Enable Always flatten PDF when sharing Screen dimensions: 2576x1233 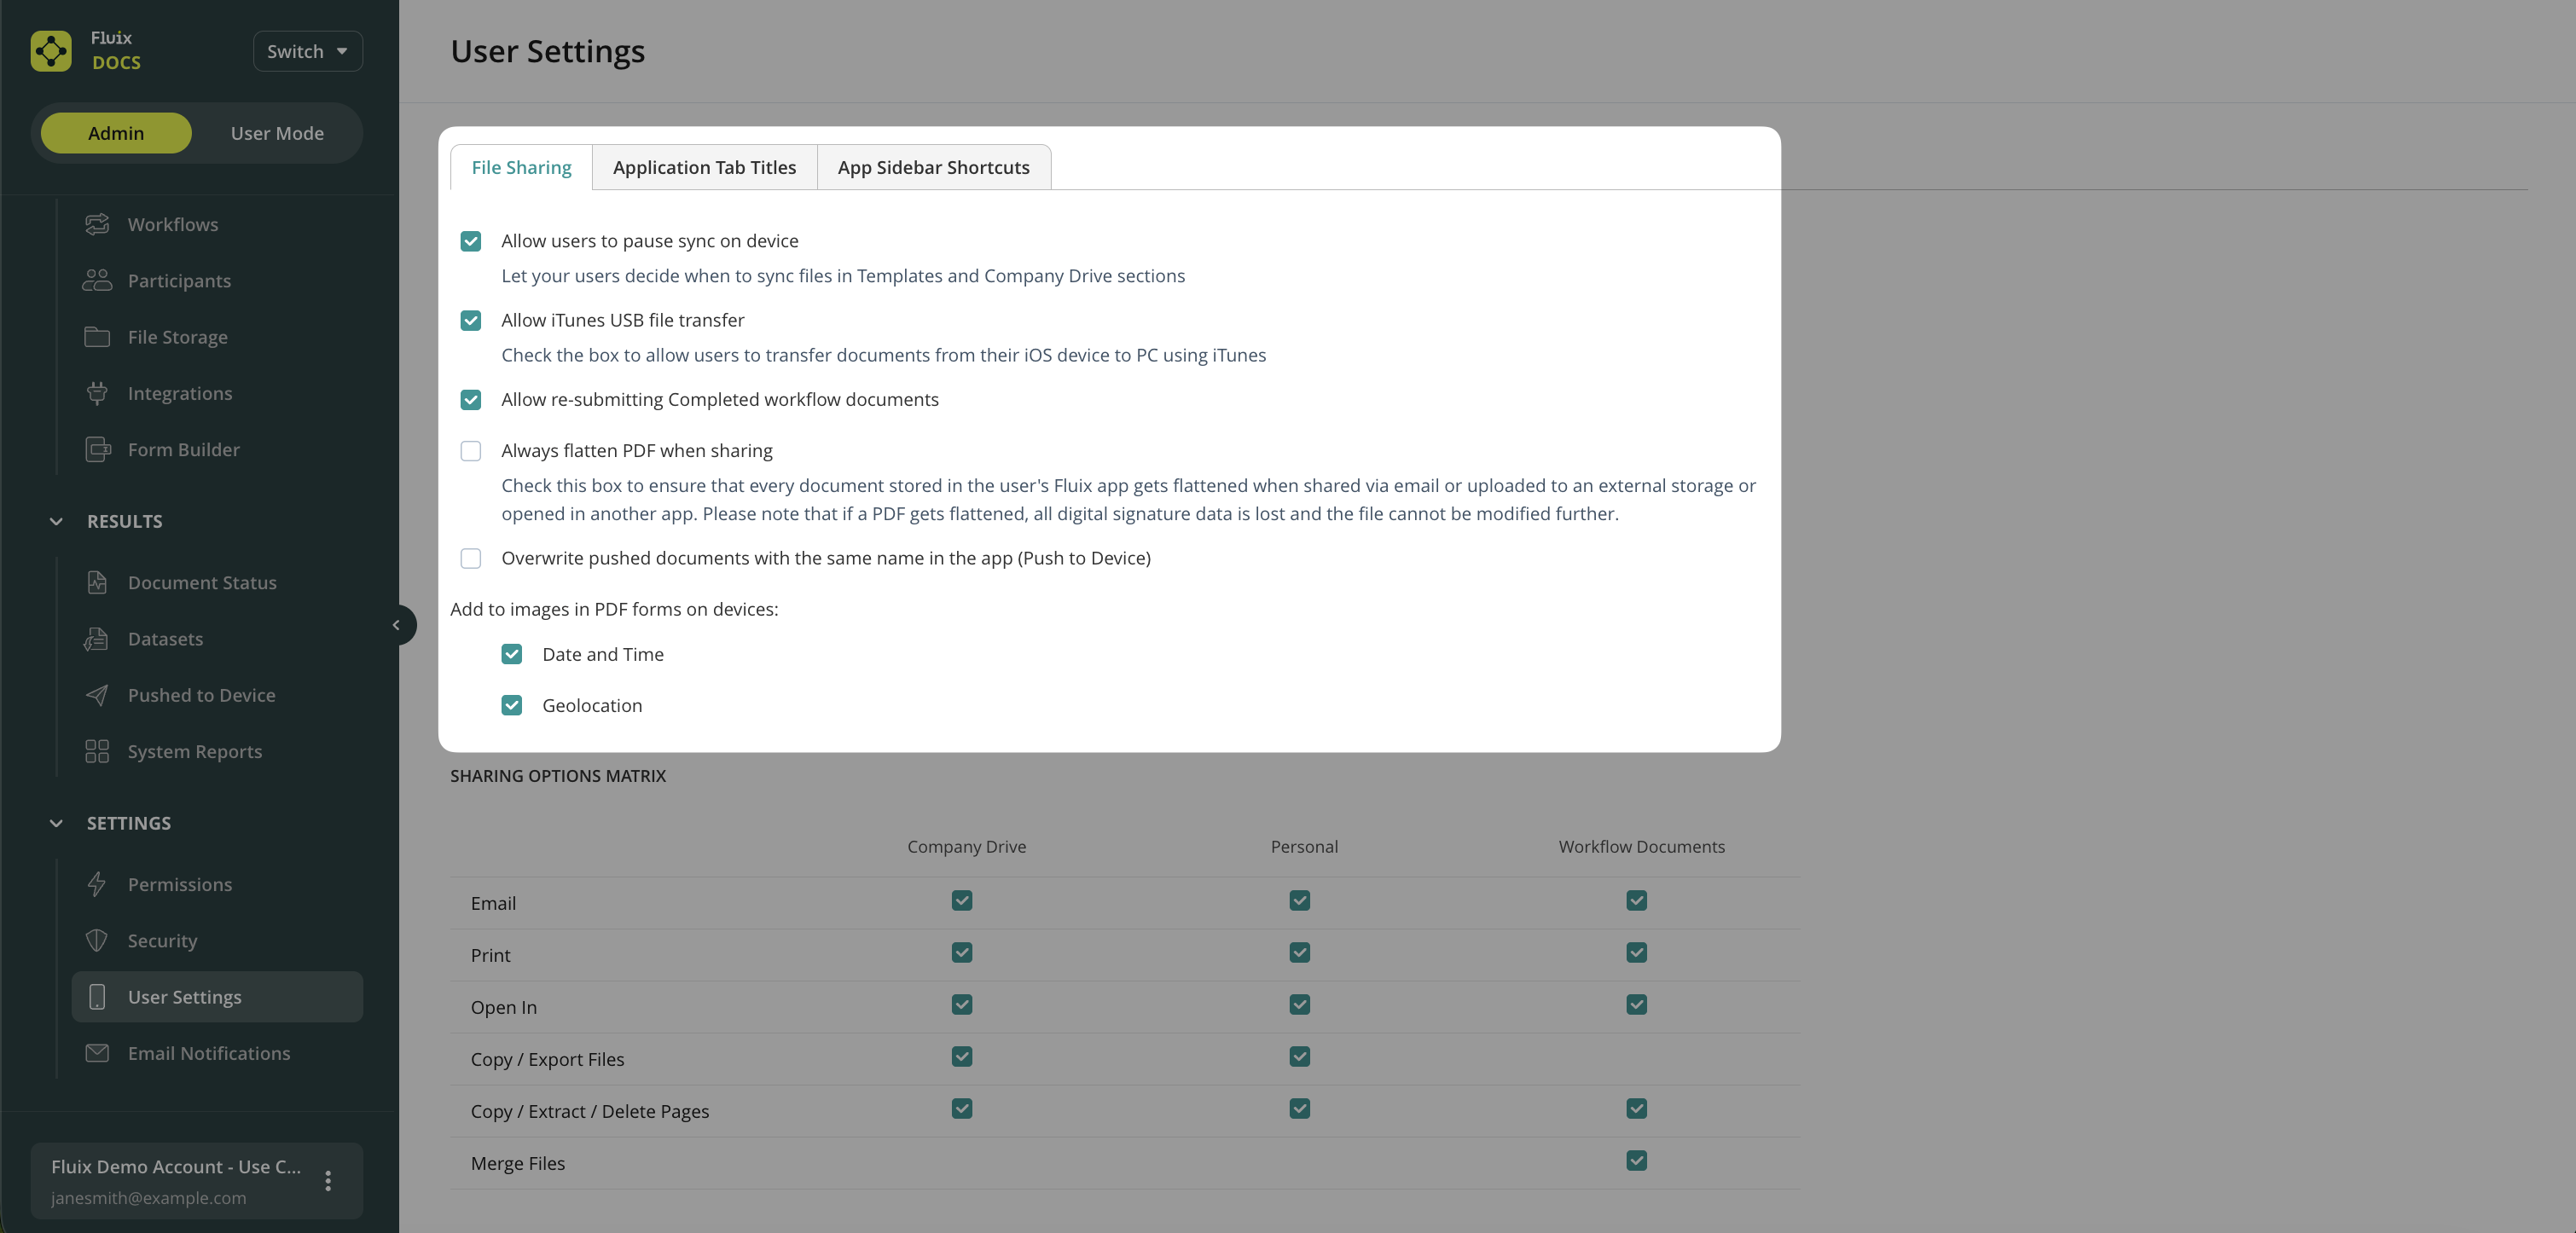[x=471, y=451]
